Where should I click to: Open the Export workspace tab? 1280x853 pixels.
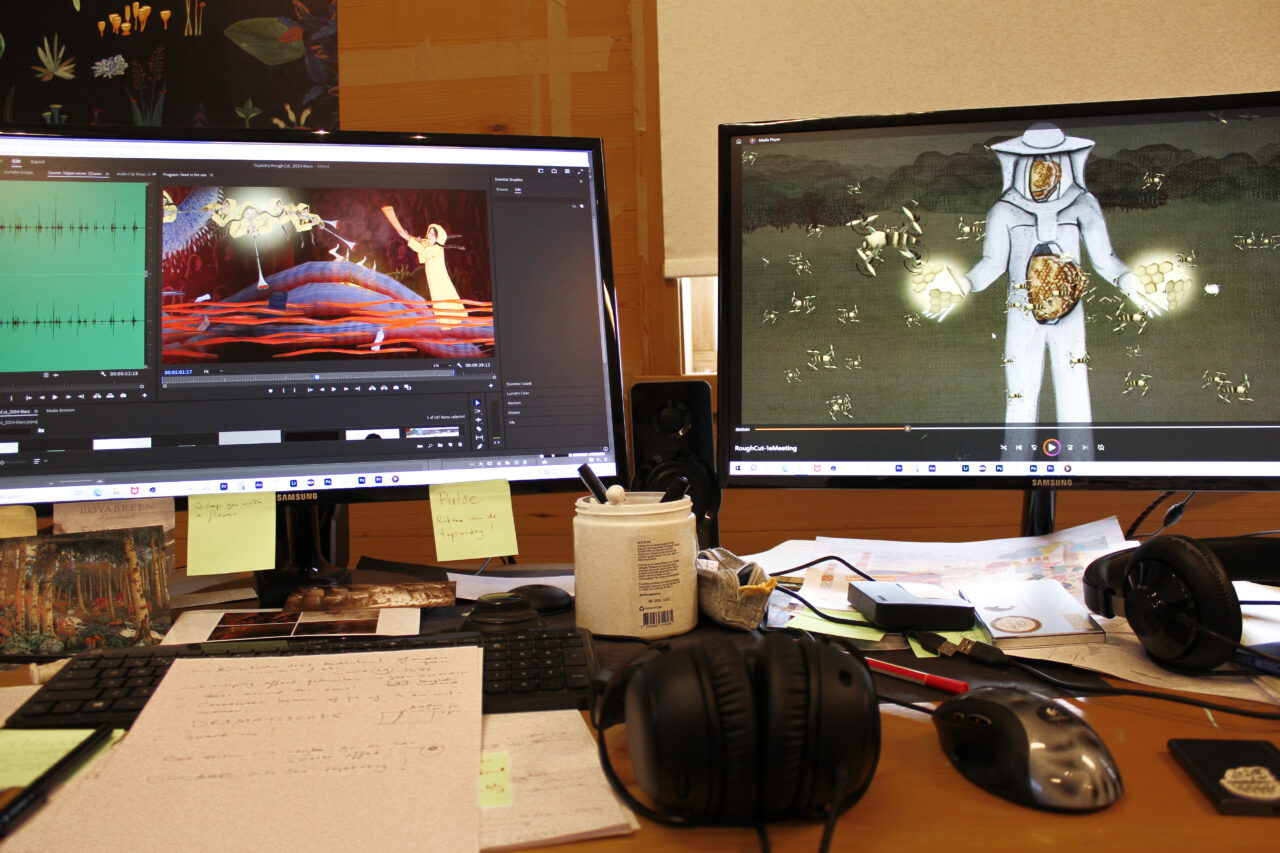coord(37,161)
